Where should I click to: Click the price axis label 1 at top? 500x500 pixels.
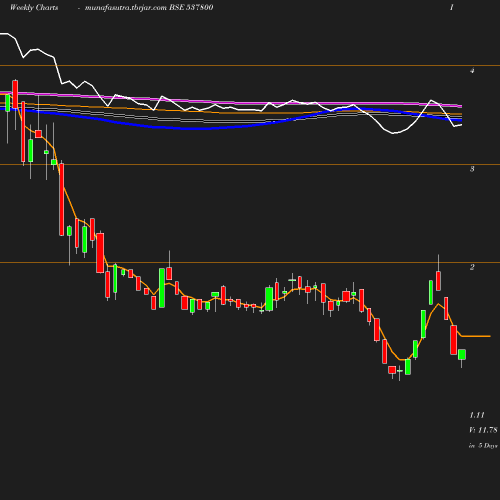pyautogui.click(x=452, y=7)
